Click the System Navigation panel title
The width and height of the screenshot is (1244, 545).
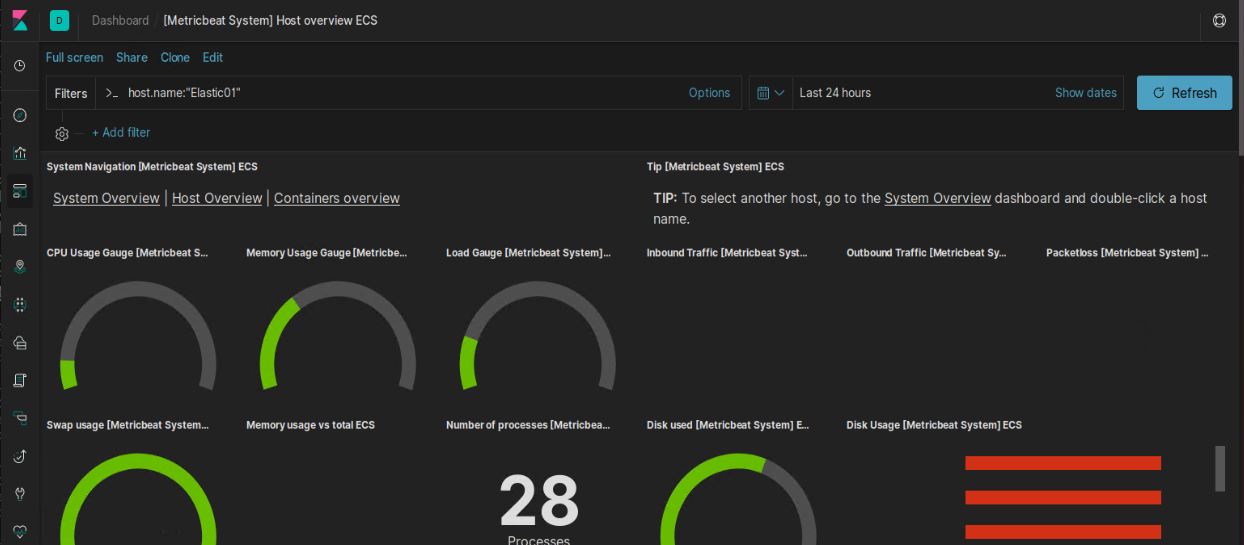click(x=152, y=167)
